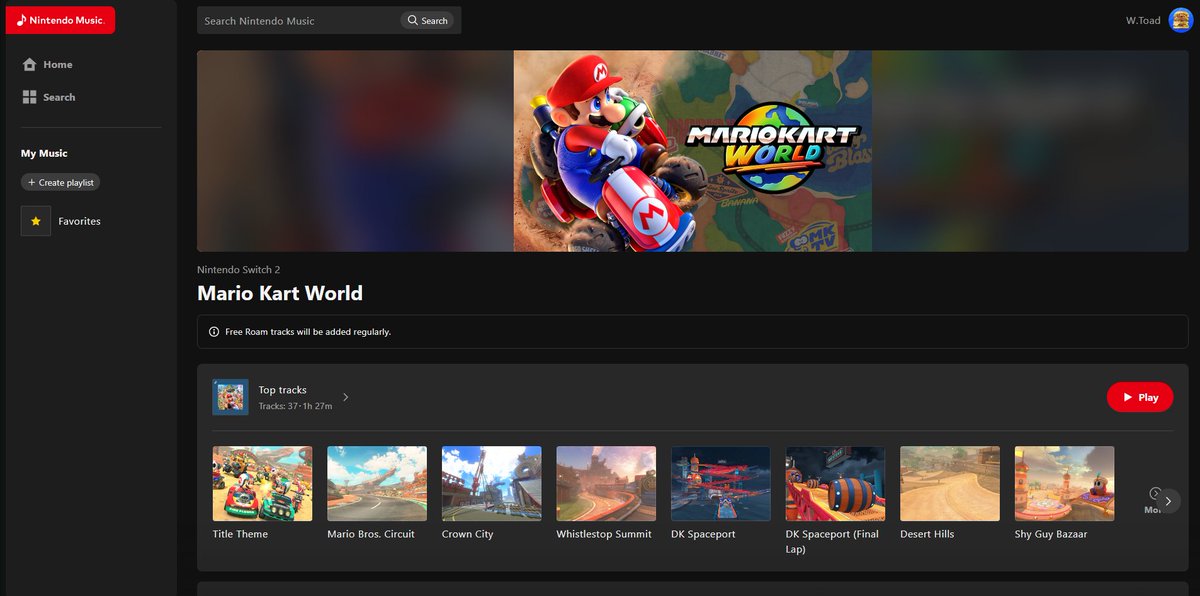This screenshot has width=1200, height=596.
Task: Click the Search button in the top bar
Action: click(x=427, y=20)
